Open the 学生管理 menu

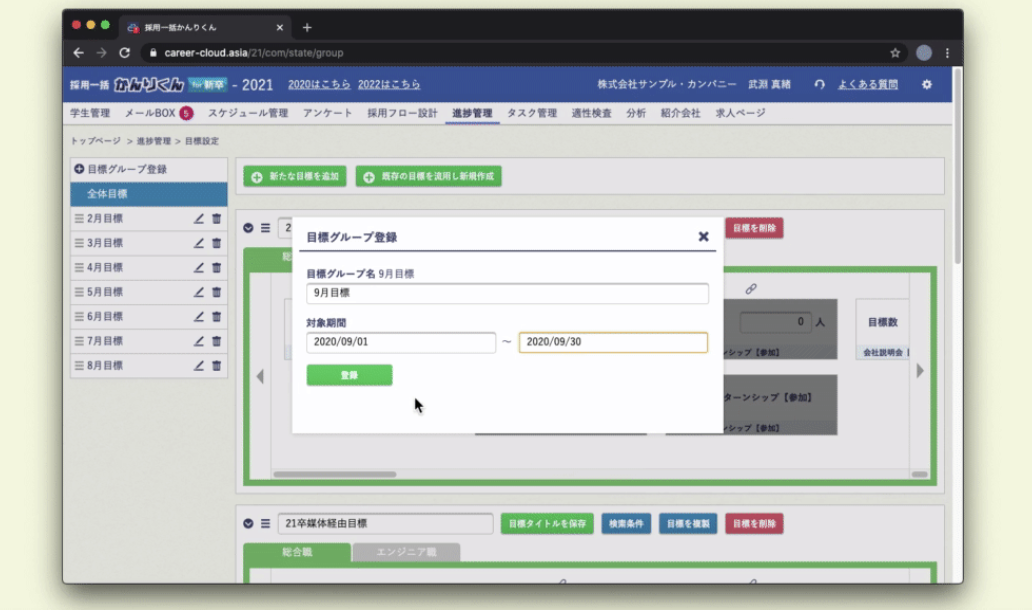point(90,113)
